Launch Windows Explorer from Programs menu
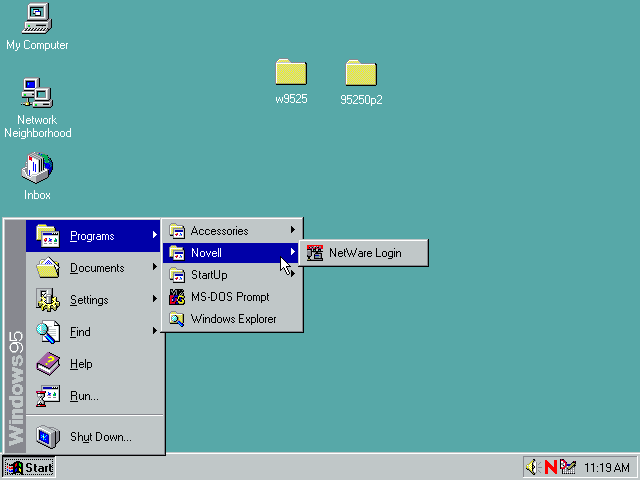The image size is (640, 480). [232, 319]
